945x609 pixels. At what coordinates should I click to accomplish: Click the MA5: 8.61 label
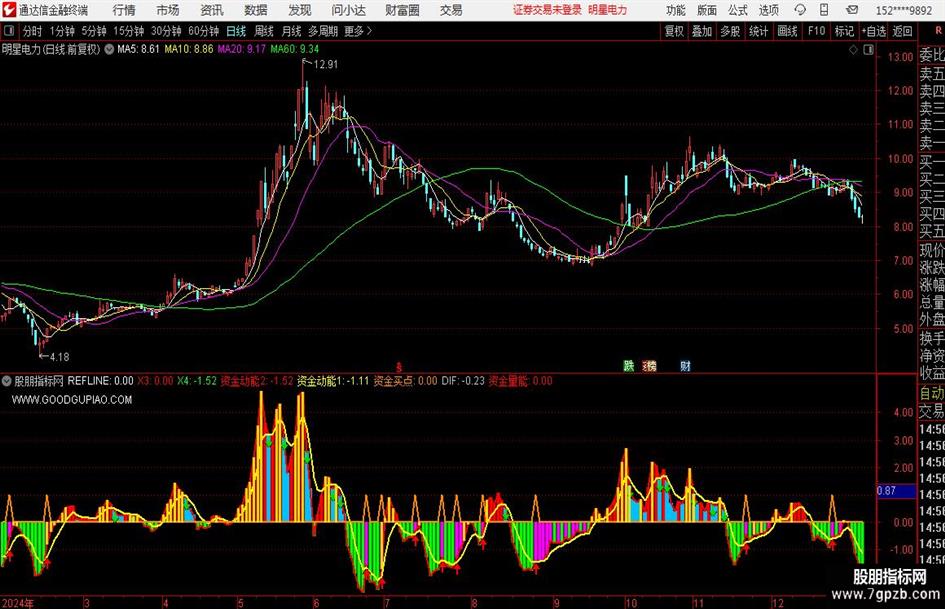pyautogui.click(x=138, y=49)
